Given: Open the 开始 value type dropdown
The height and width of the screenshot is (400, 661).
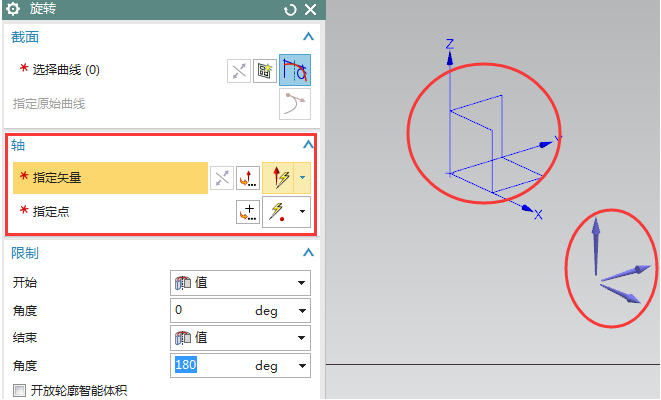Looking at the screenshot, I should click(x=240, y=283).
